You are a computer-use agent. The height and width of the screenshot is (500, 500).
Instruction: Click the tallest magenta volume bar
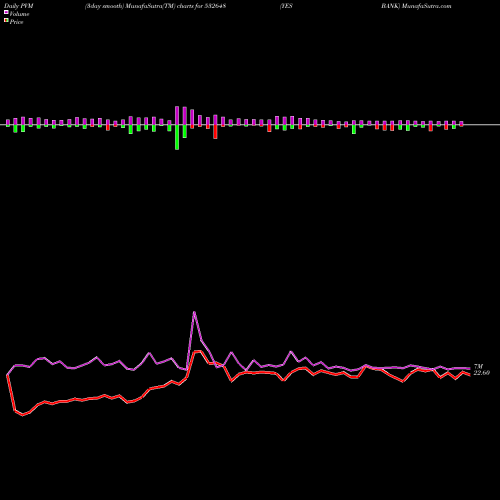coord(177,116)
